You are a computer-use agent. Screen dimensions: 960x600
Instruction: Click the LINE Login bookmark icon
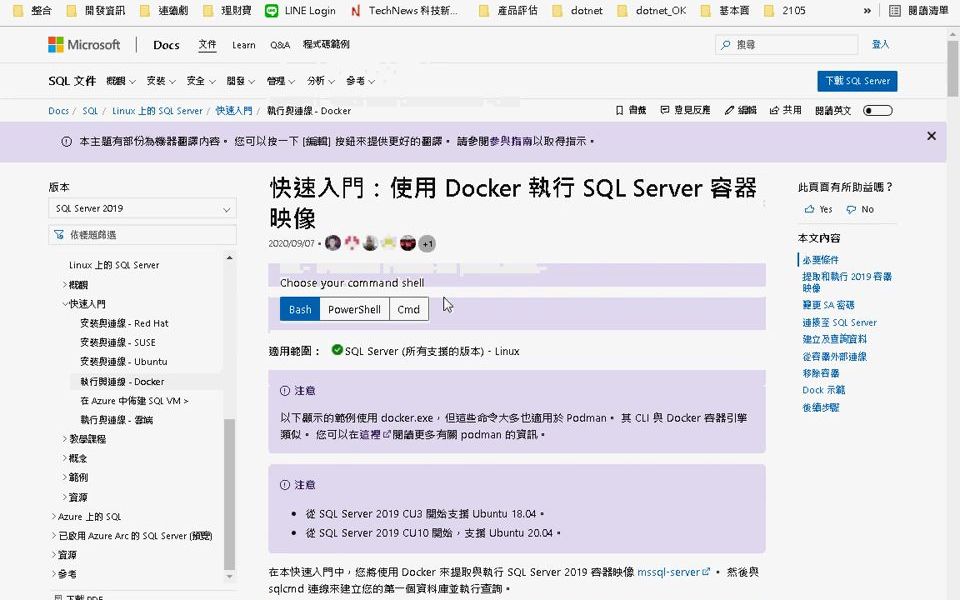point(272,11)
